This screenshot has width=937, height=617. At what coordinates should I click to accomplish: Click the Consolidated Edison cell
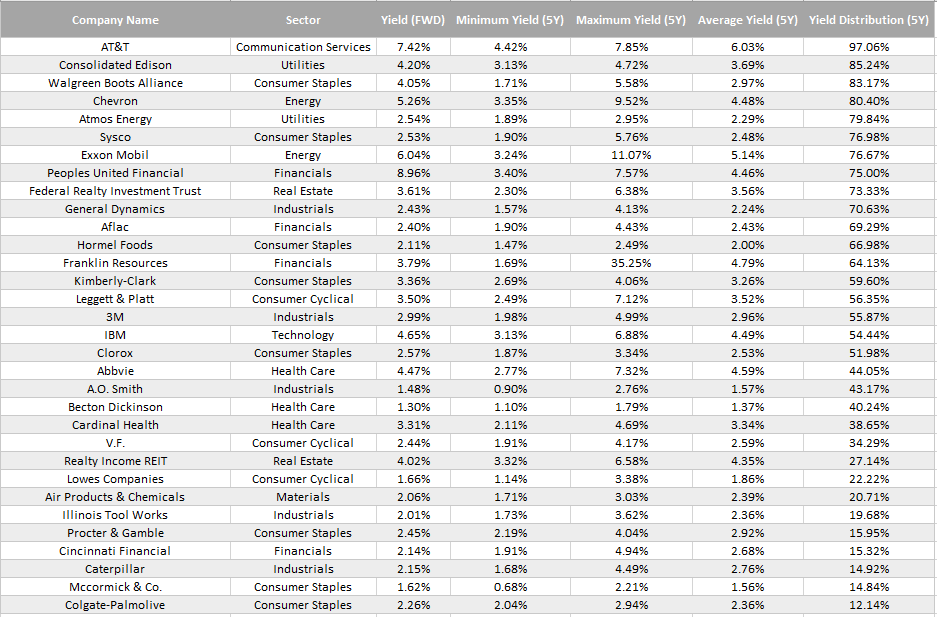click(115, 65)
